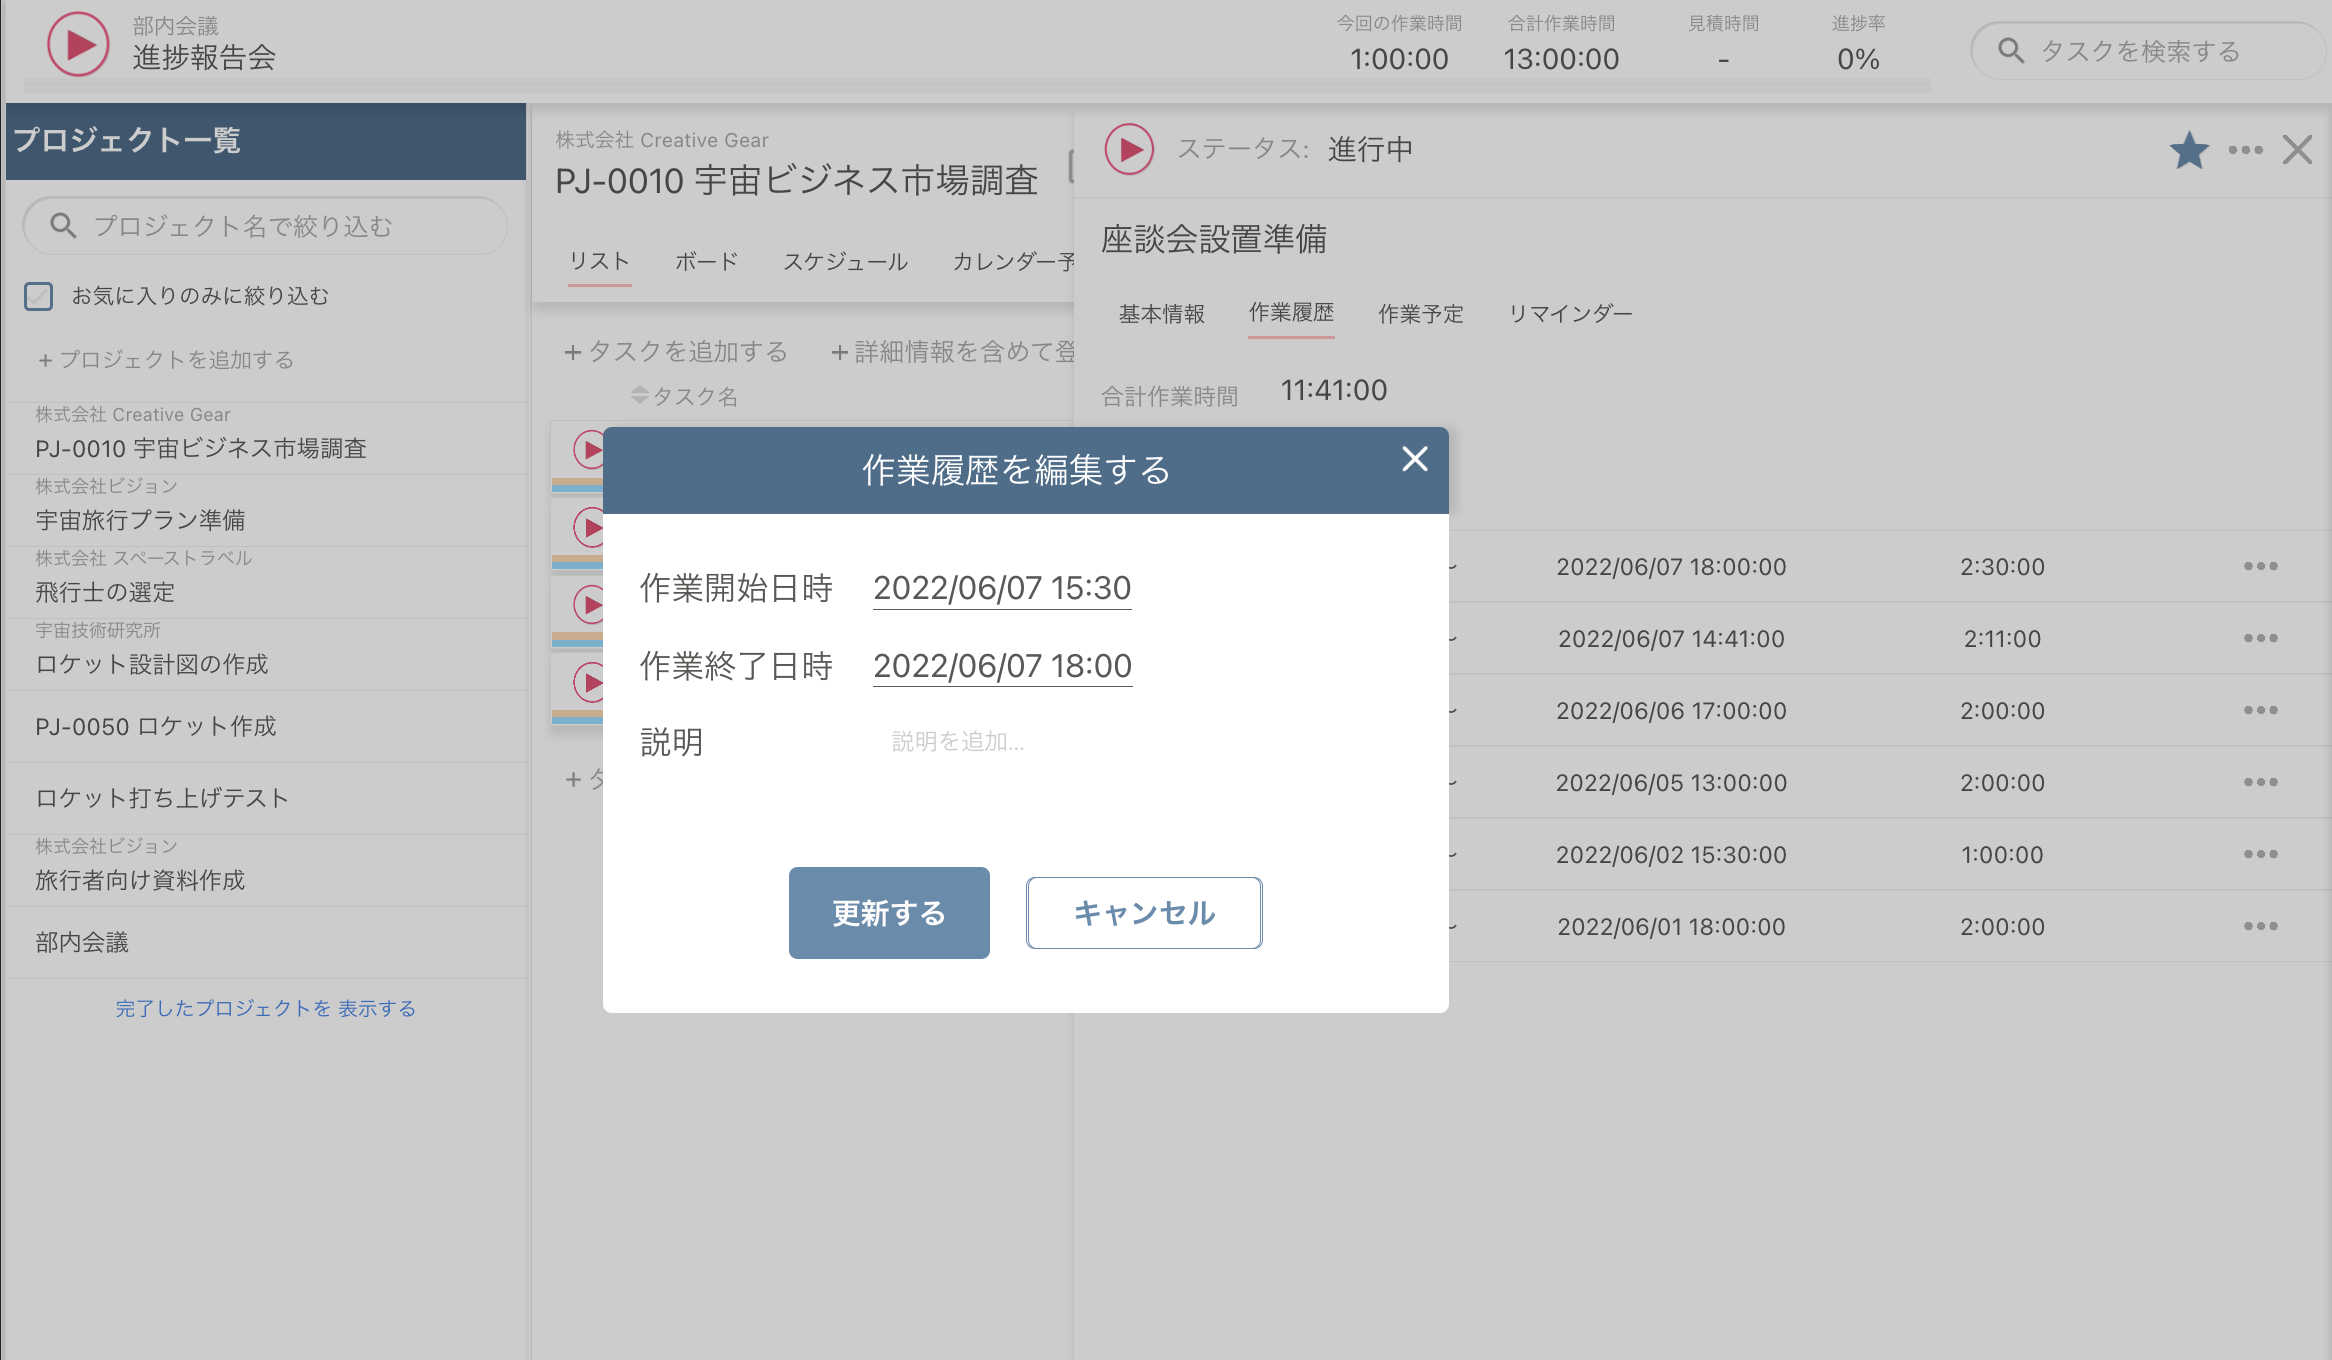
Task: Click the play icon on the first task row
Action: pyautogui.click(x=589, y=450)
